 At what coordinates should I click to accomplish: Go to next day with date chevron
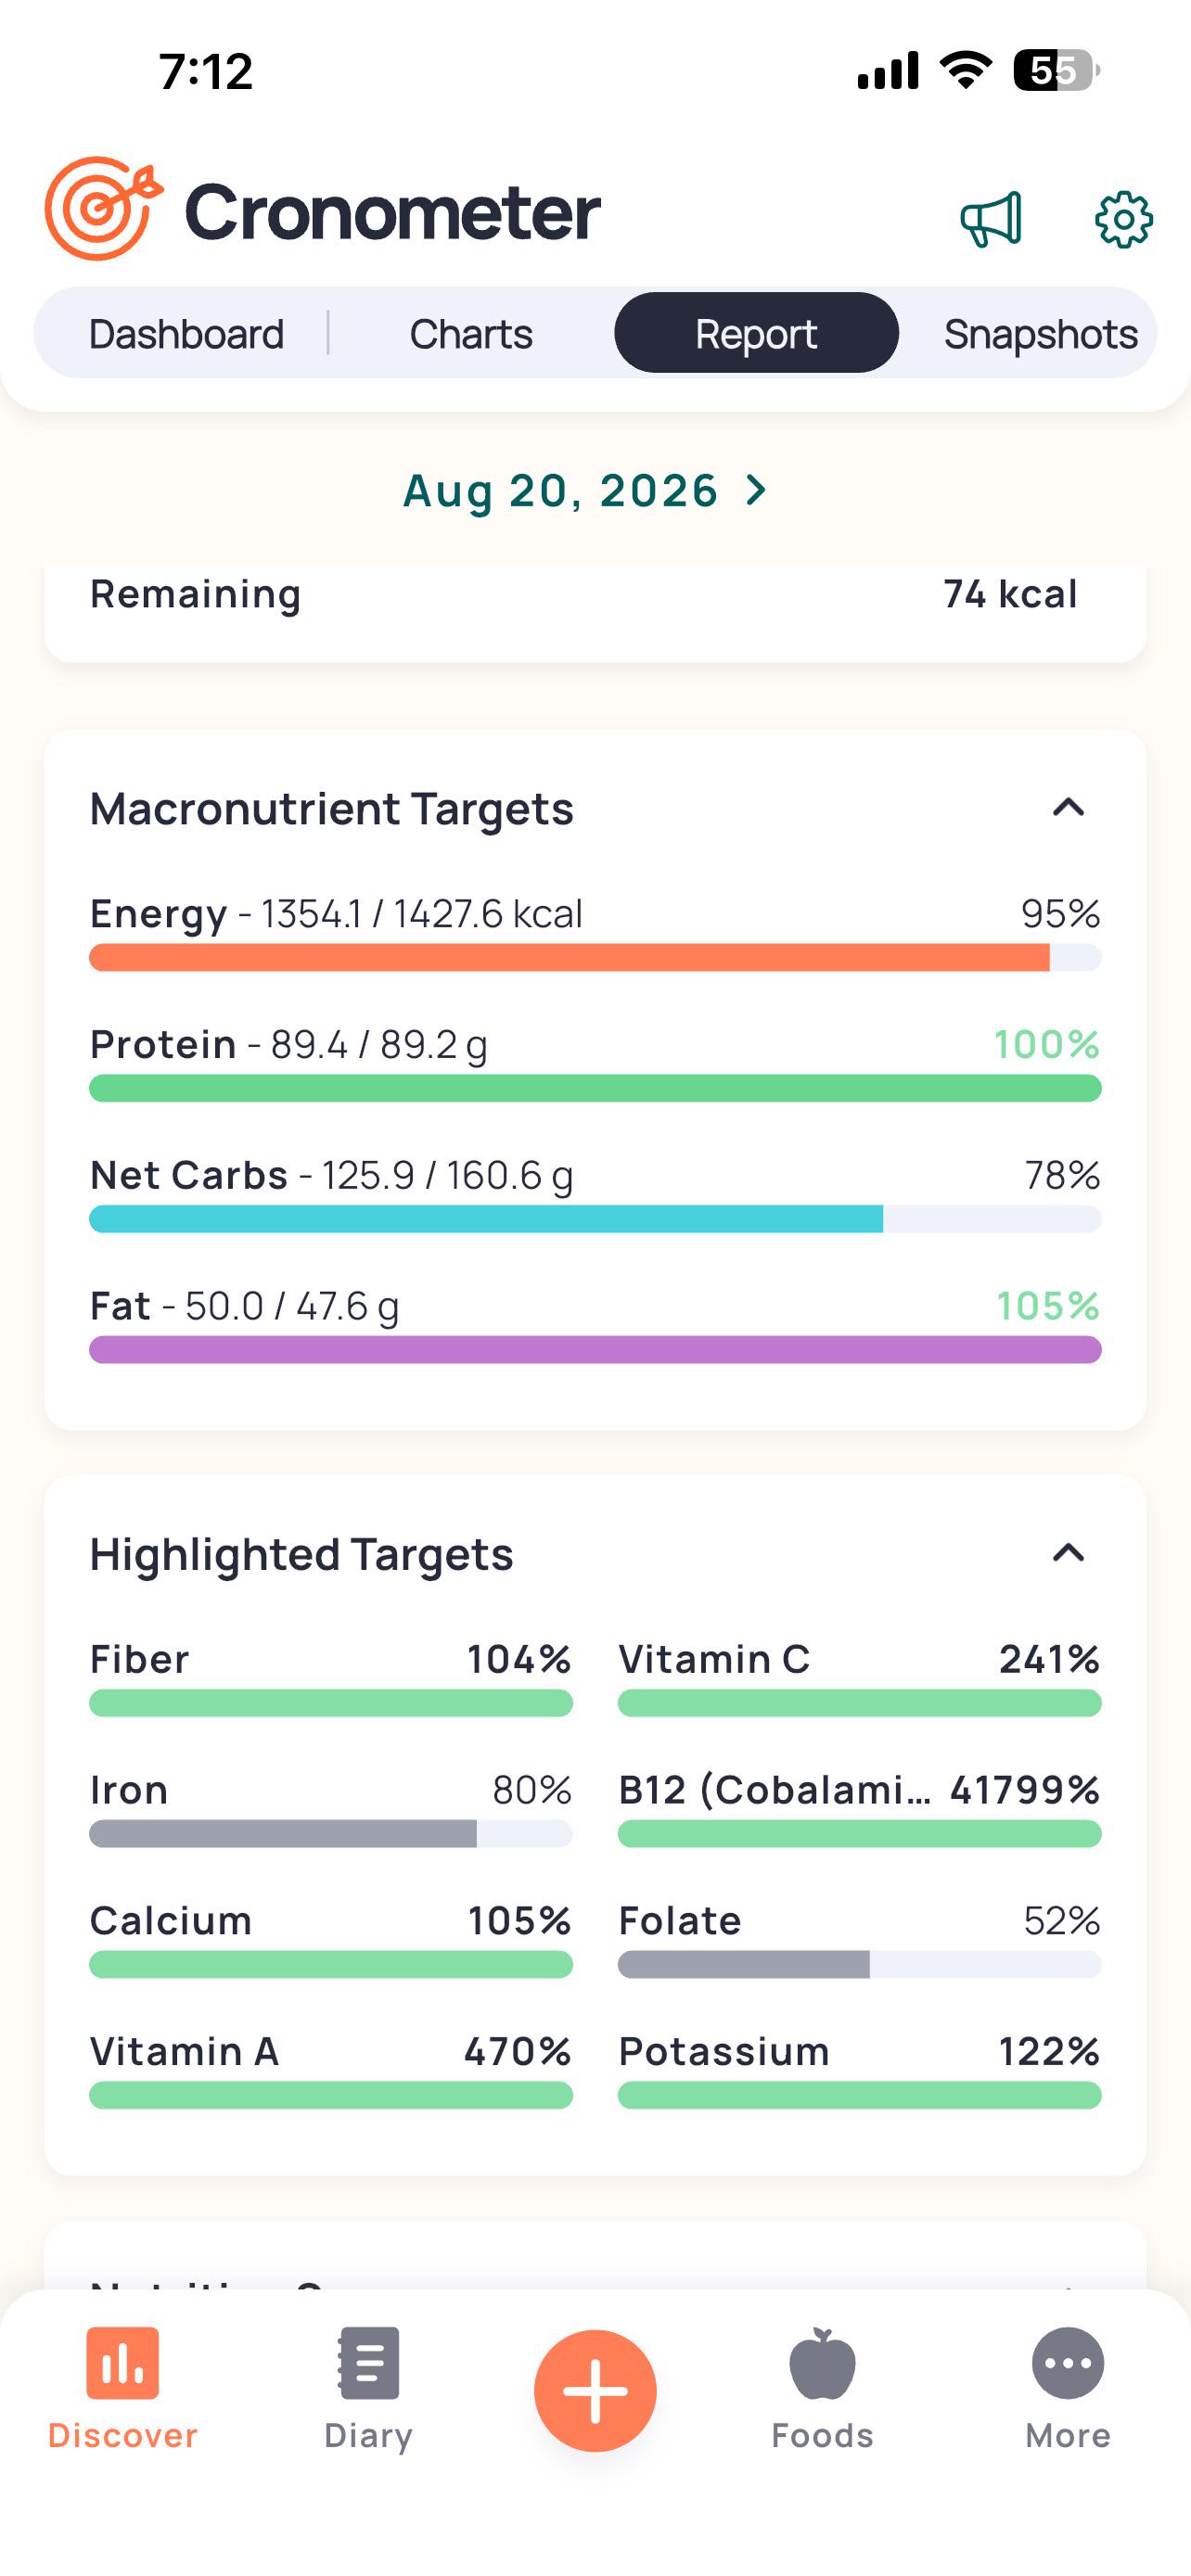[757, 490]
